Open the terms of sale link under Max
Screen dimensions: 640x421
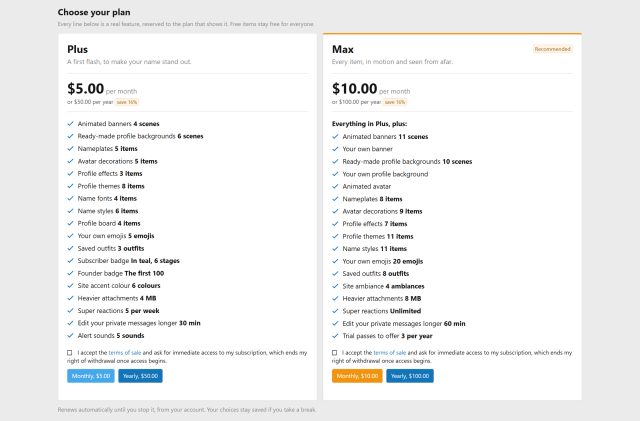(390, 353)
